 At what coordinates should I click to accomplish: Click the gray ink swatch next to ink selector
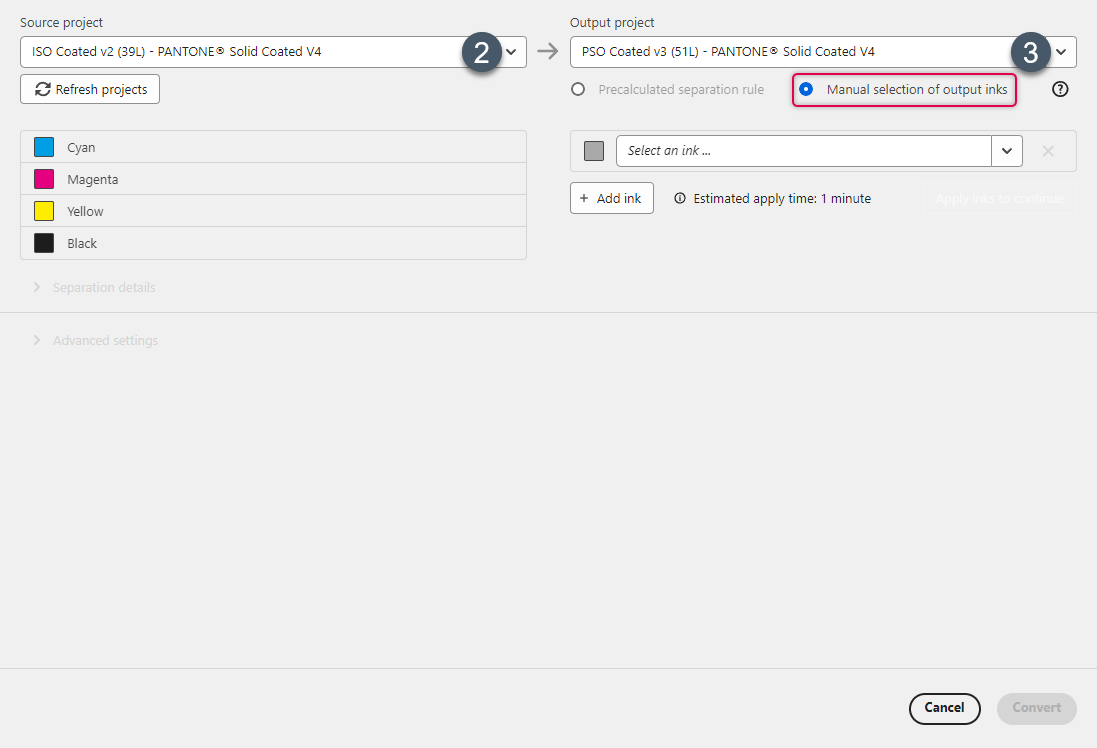pyautogui.click(x=593, y=151)
